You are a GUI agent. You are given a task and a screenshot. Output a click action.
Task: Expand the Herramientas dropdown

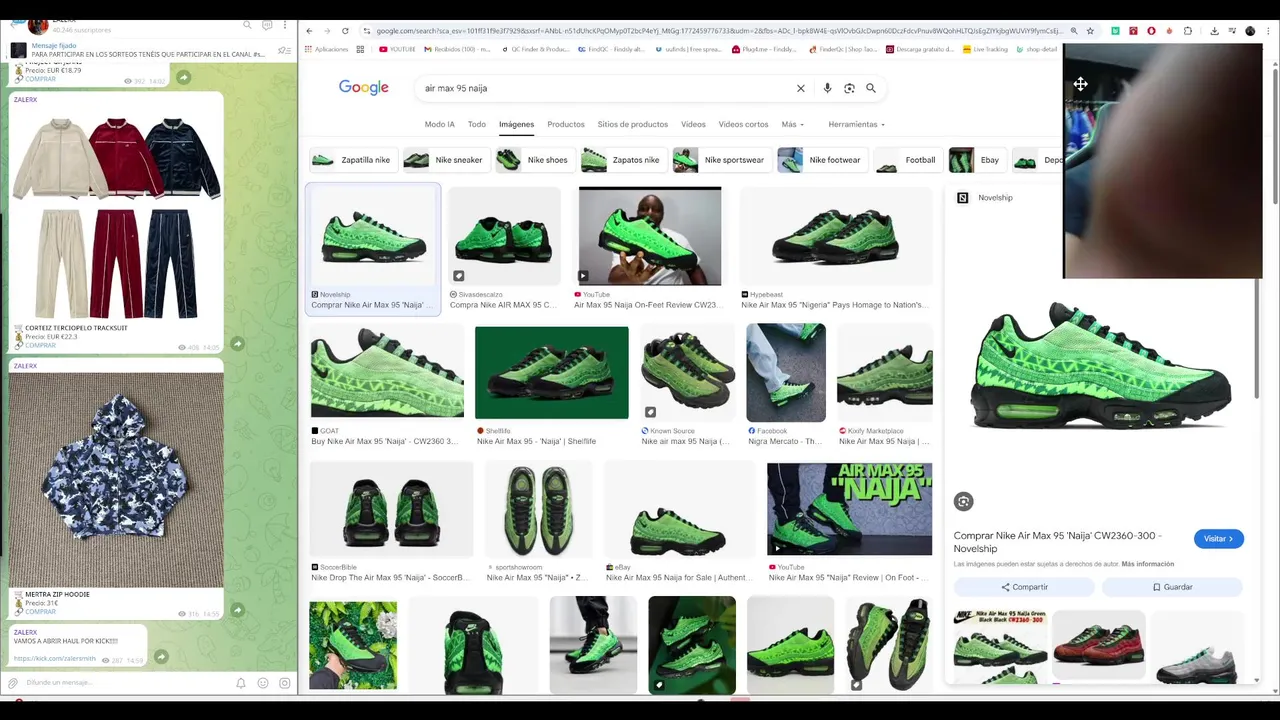click(x=856, y=124)
